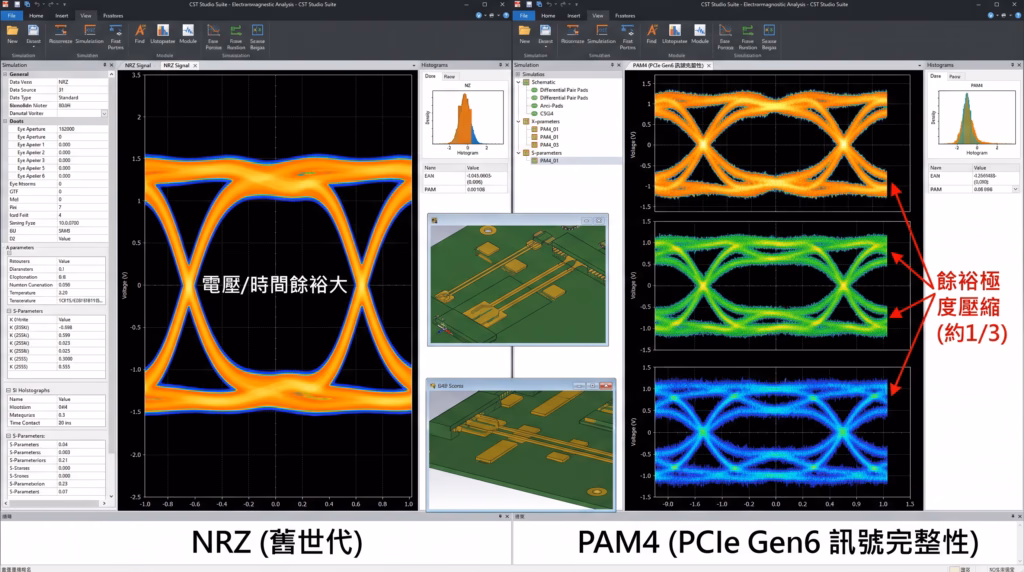The height and width of the screenshot is (572, 1024).
Task: Select the inactive NRZ Signal document tab
Action: [138, 65]
